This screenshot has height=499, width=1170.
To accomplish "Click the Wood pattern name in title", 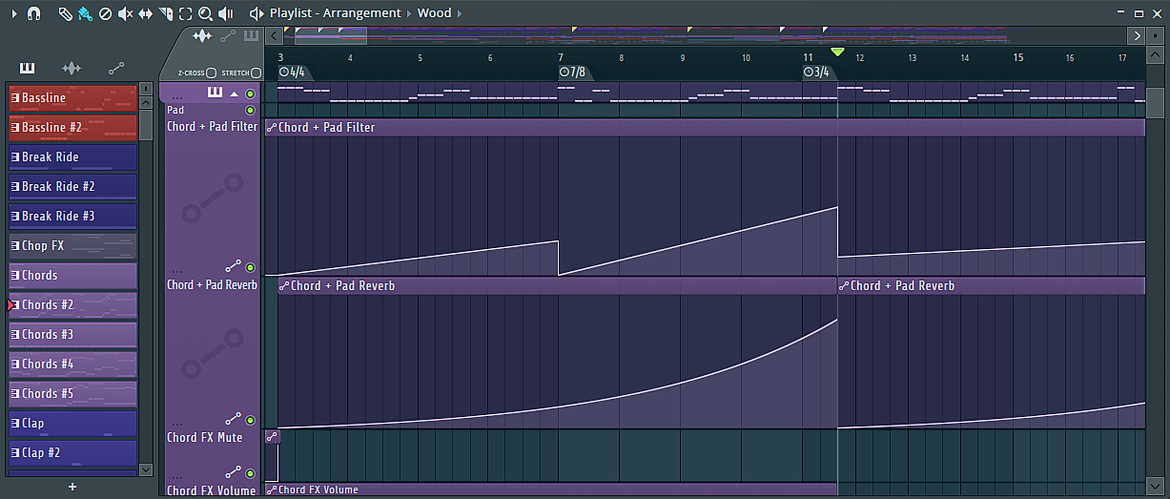I will click(434, 13).
